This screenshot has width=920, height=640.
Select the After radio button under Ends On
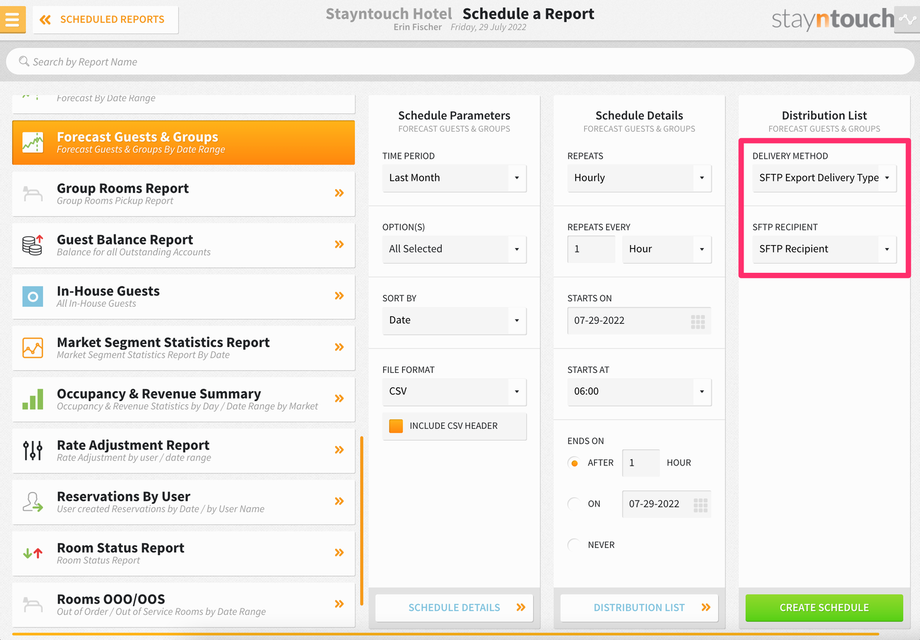(x=574, y=463)
